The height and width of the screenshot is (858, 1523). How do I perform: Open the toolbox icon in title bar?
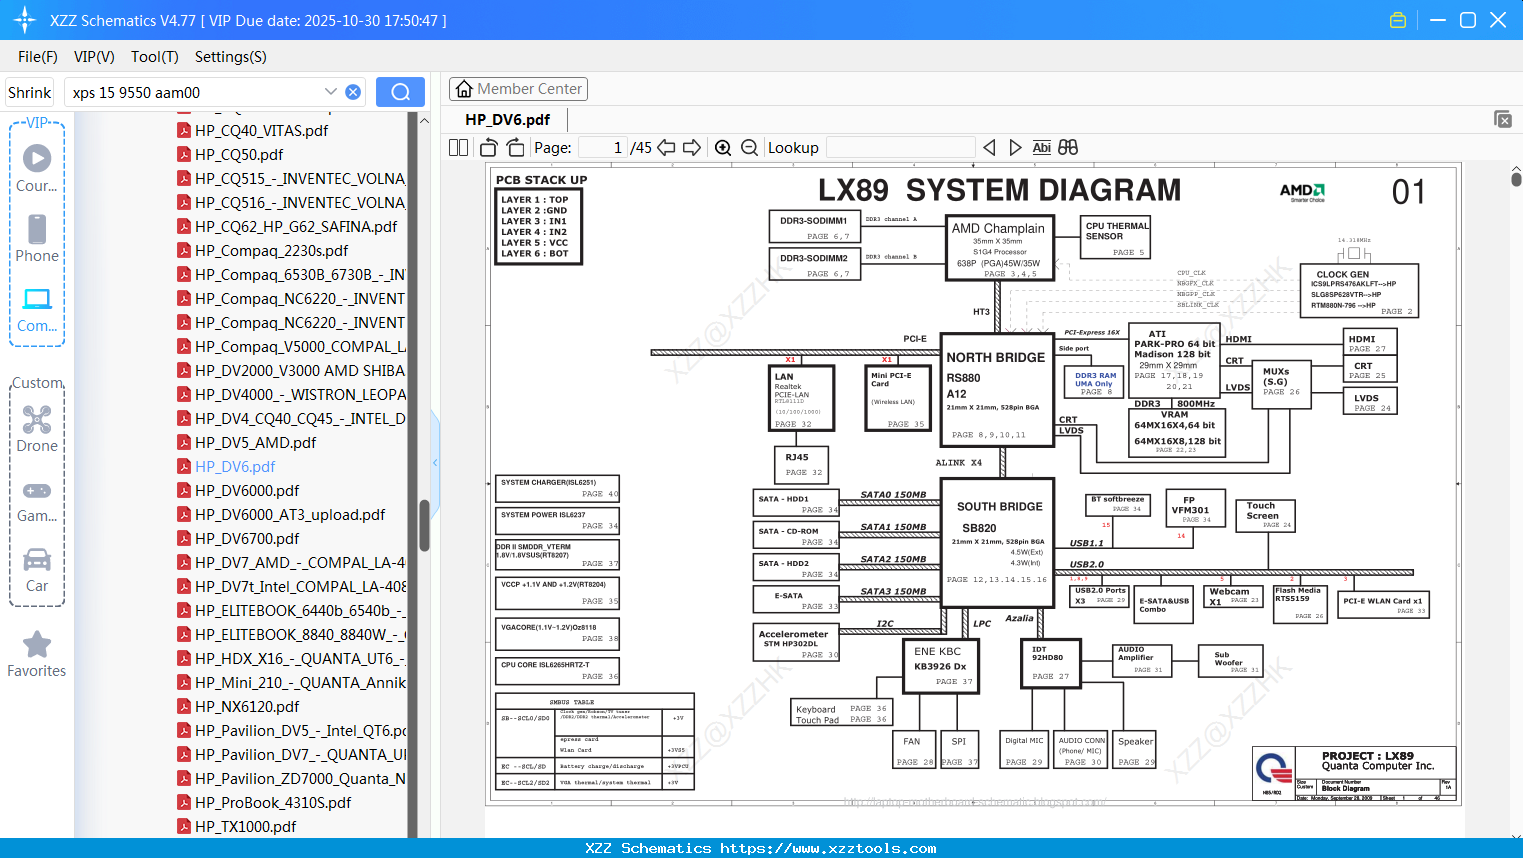pyautogui.click(x=1398, y=20)
